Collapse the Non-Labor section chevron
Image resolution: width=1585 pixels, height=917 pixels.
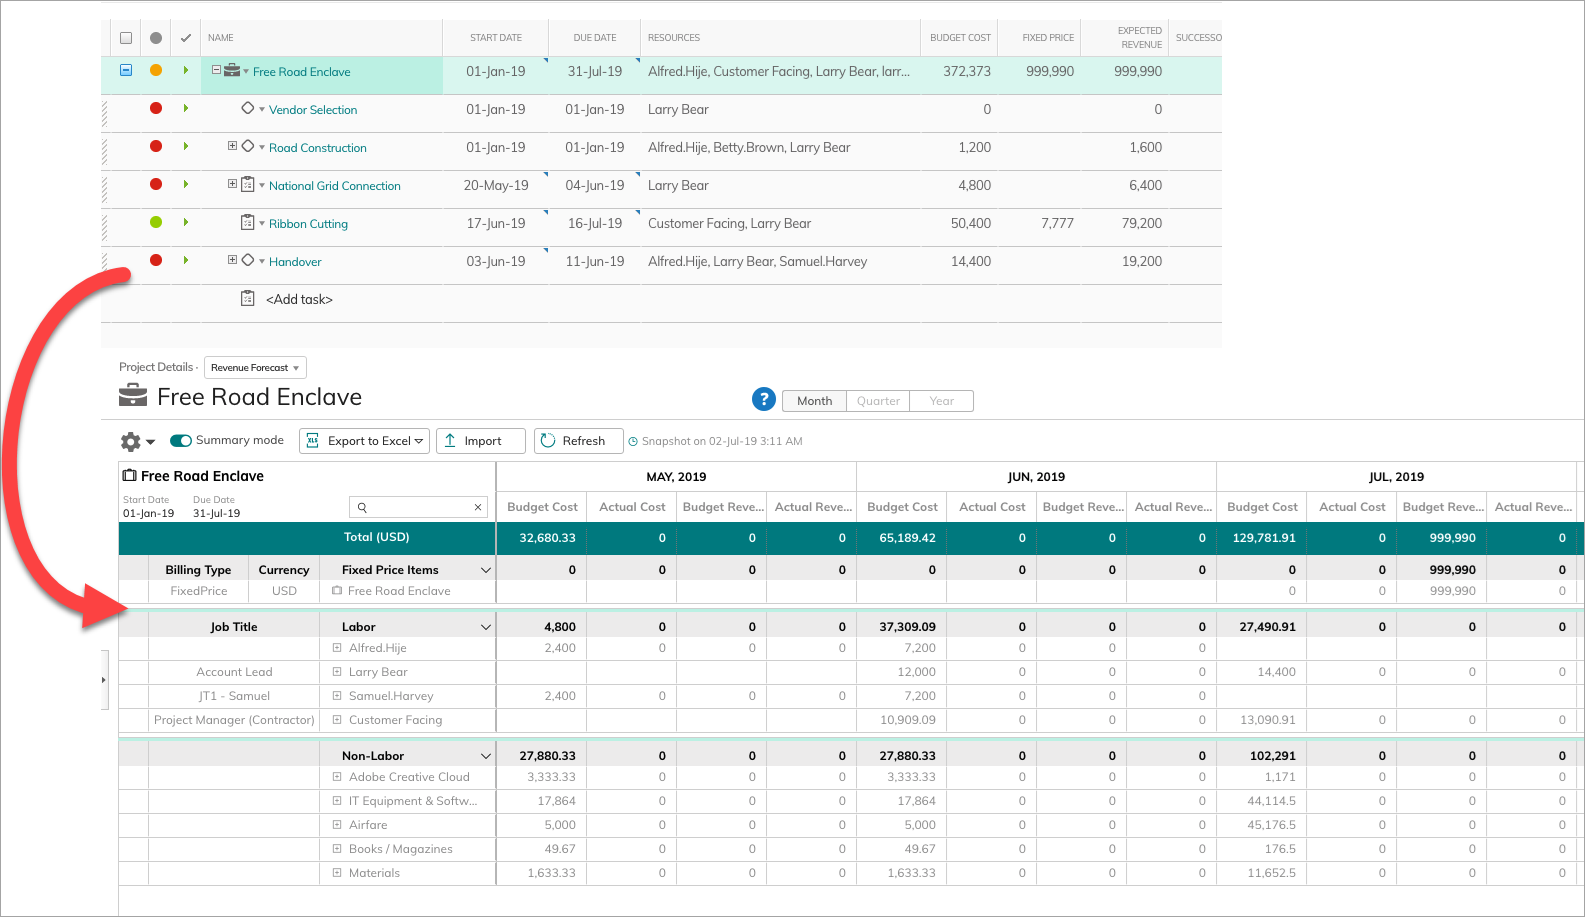(x=486, y=756)
